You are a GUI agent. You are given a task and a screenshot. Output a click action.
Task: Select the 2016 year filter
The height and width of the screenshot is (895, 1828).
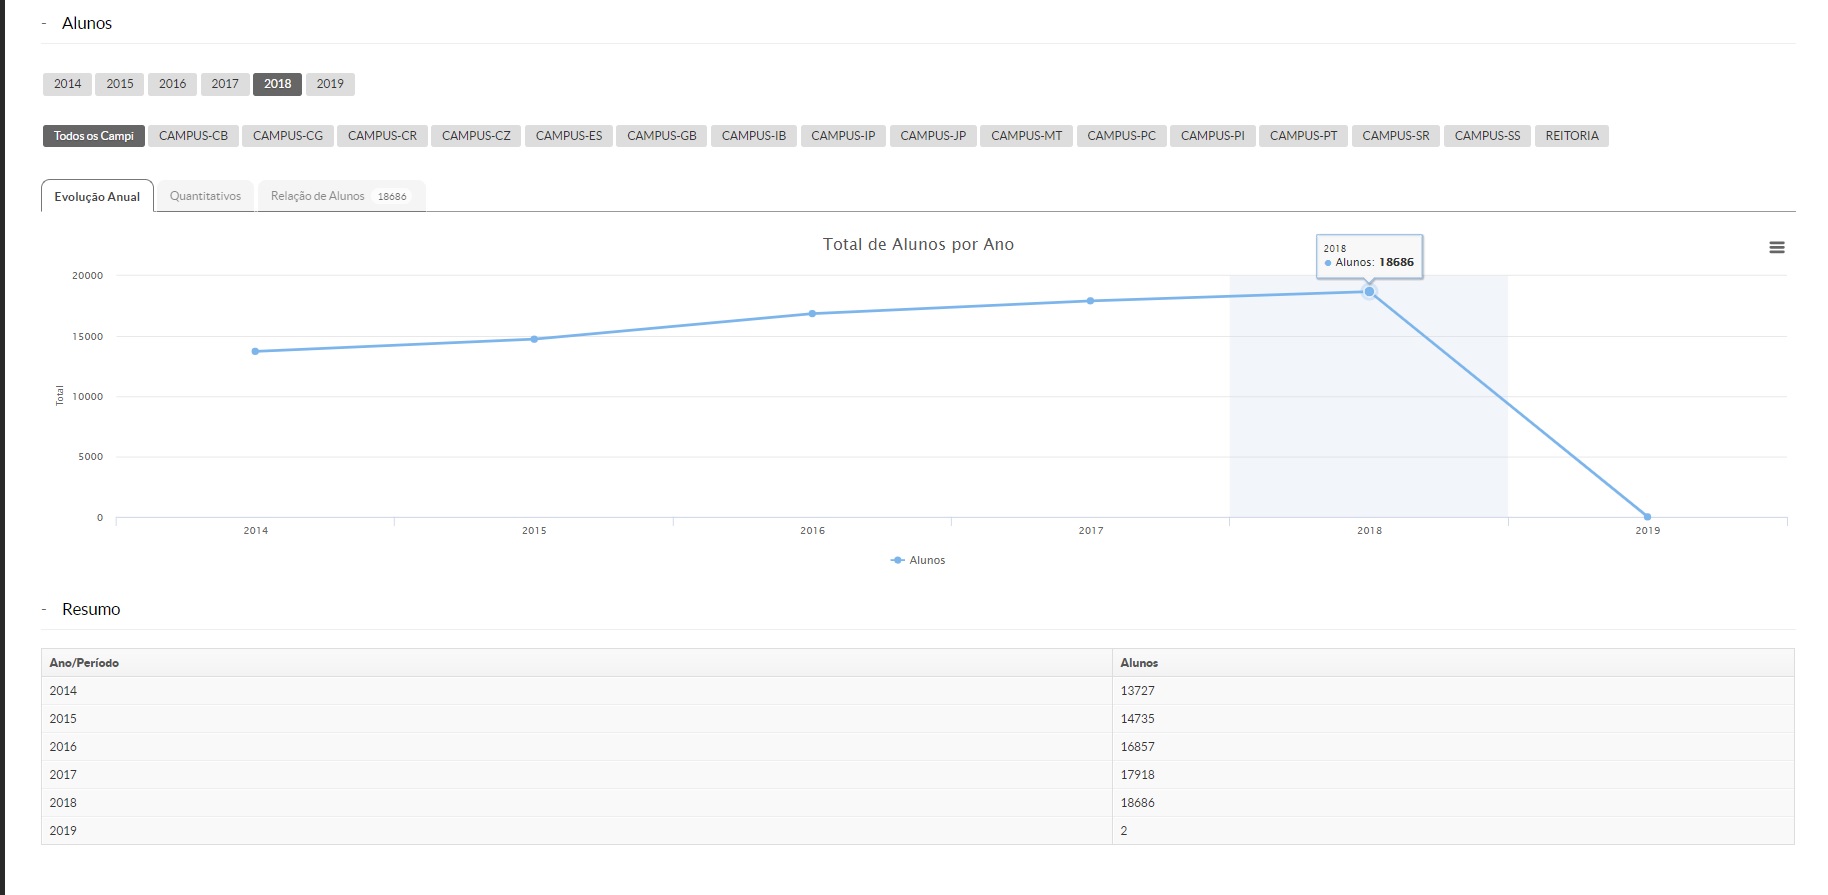[x=172, y=84]
